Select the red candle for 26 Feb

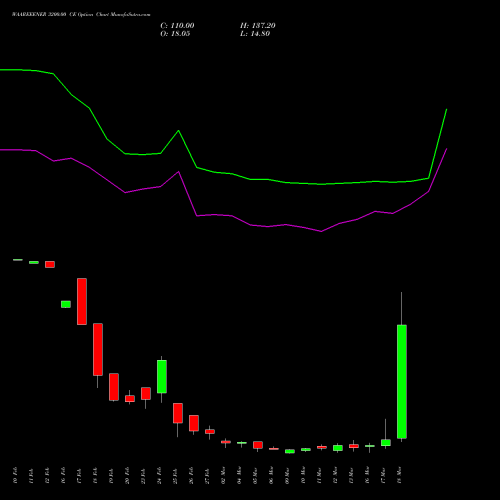pos(194,423)
